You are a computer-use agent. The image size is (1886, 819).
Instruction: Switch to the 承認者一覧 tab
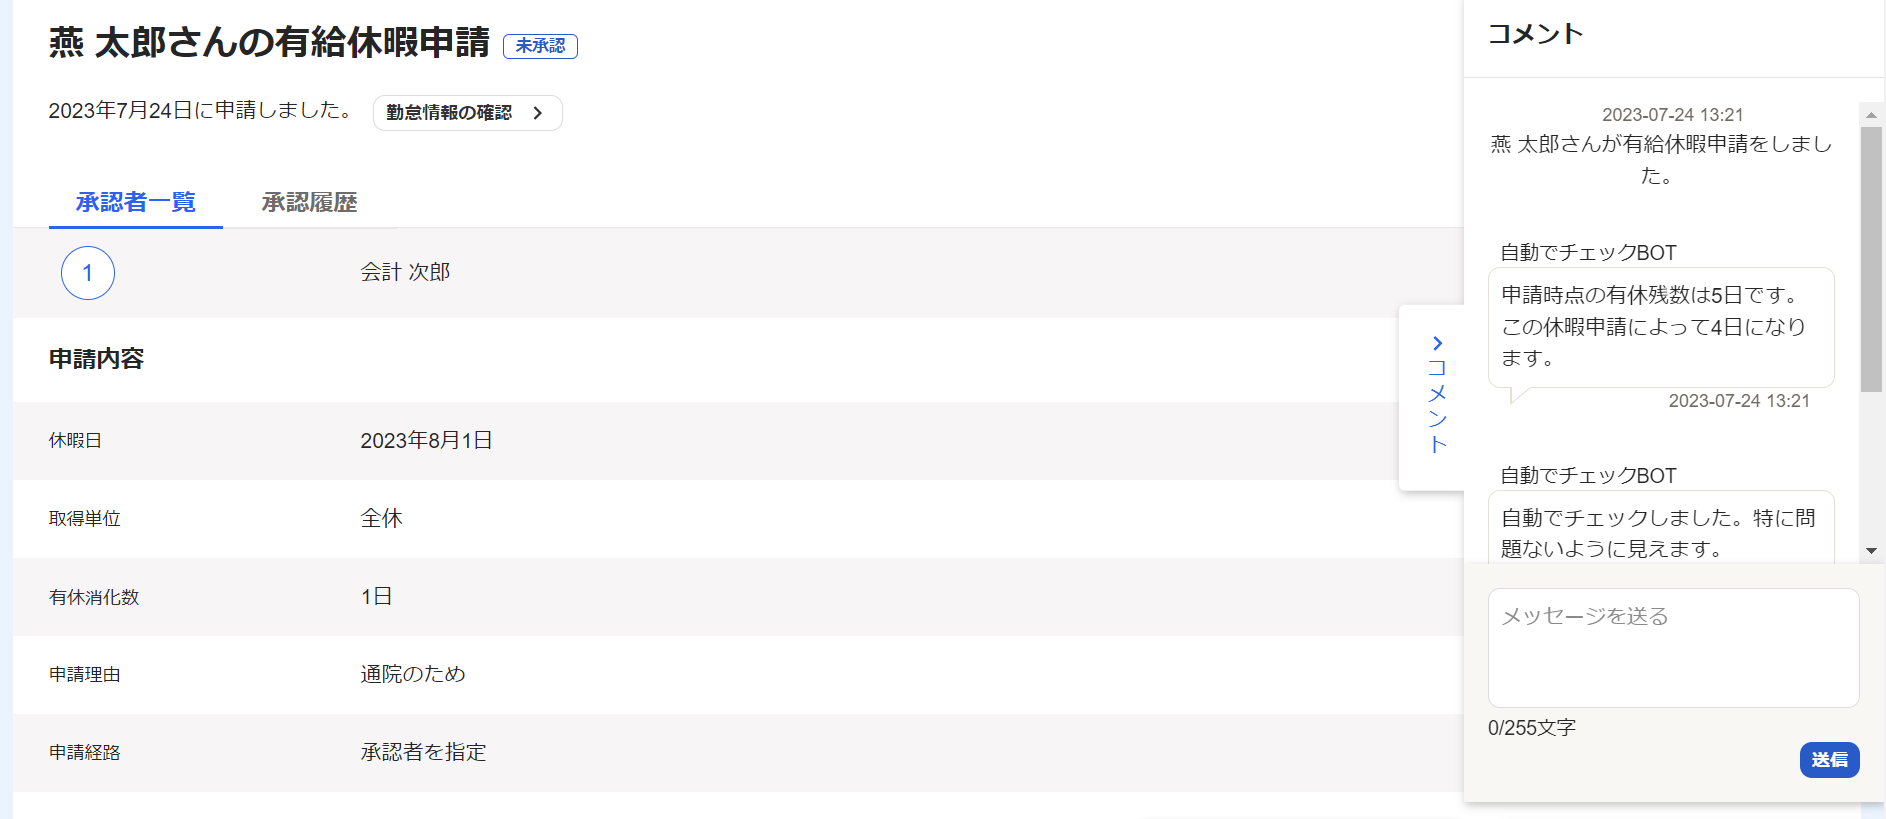tap(136, 203)
